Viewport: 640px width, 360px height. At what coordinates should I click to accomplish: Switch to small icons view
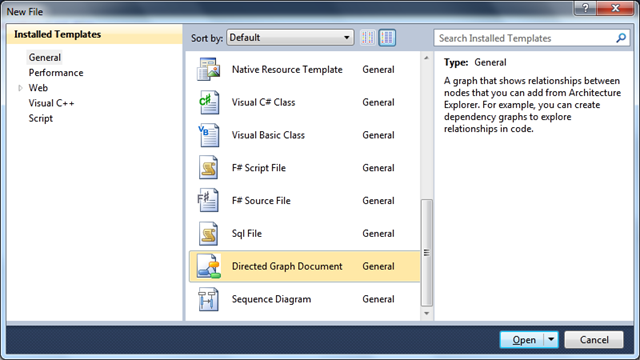pyautogui.click(x=368, y=38)
